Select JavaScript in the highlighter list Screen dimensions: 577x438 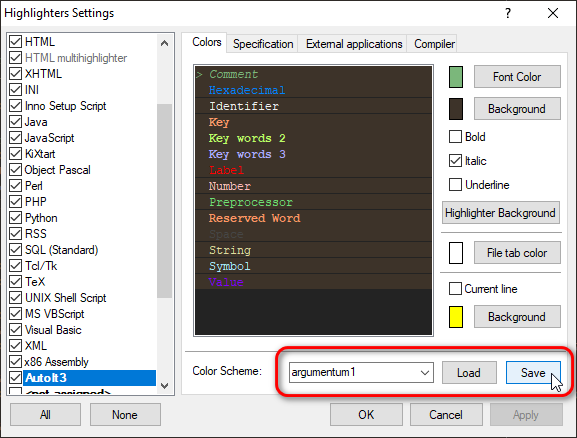click(49, 138)
